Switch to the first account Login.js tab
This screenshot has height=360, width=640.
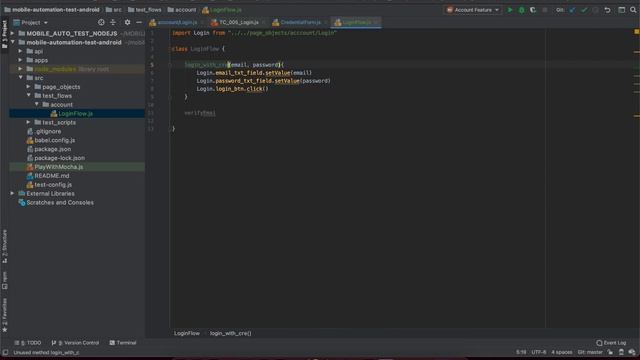[177, 22]
